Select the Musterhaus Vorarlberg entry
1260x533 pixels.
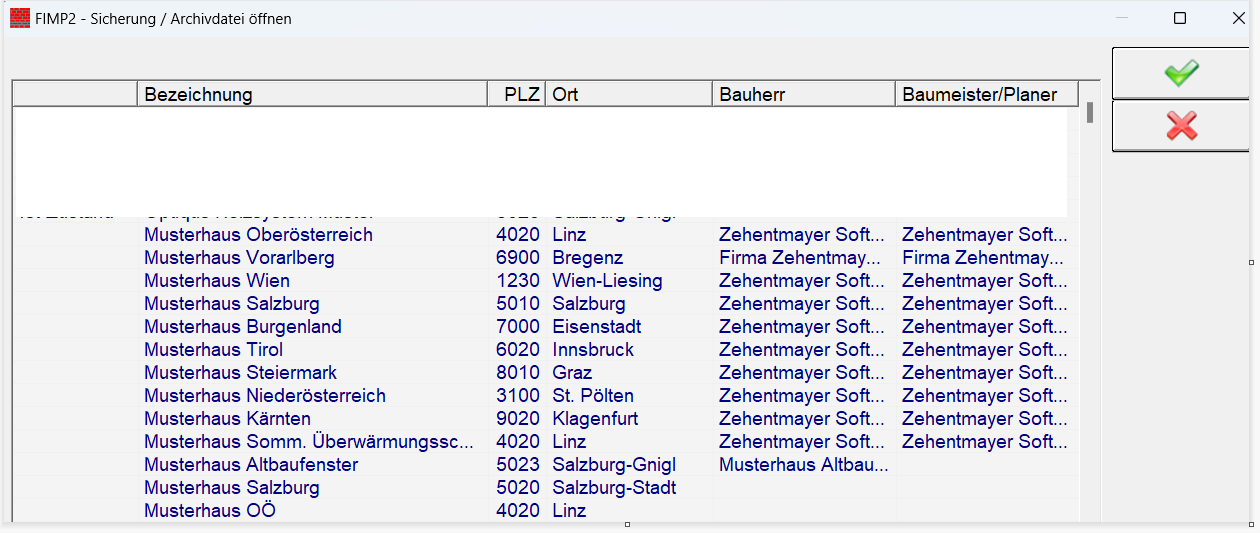coord(239,258)
